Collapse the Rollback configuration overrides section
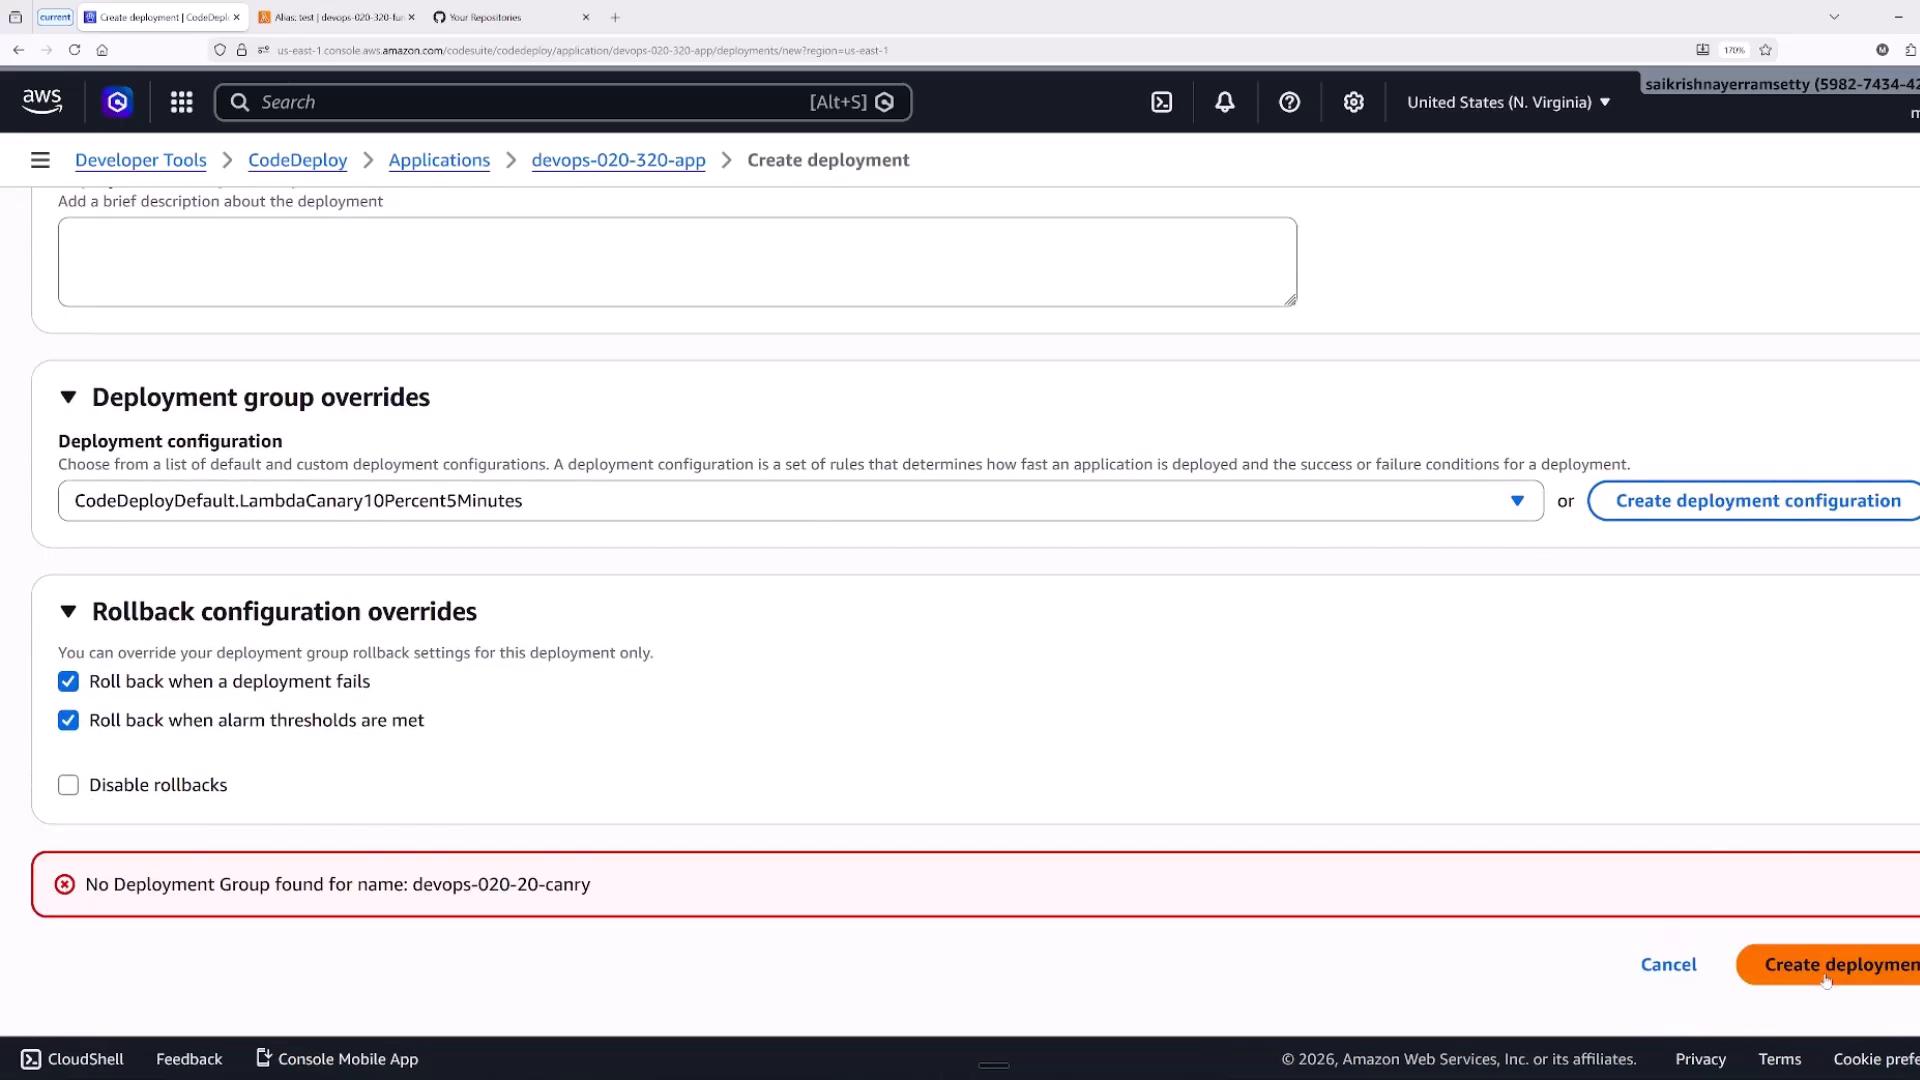The width and height of the screenshot is (1920, 1080). [68, 611]
